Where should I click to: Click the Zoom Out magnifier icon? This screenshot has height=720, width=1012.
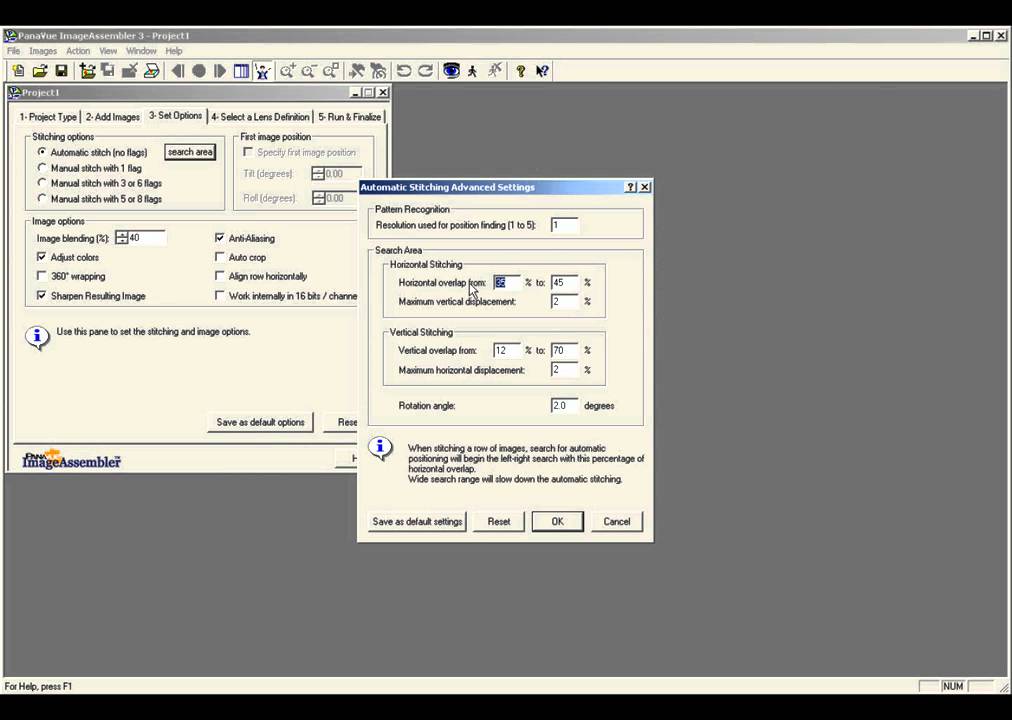coord(309,71)
